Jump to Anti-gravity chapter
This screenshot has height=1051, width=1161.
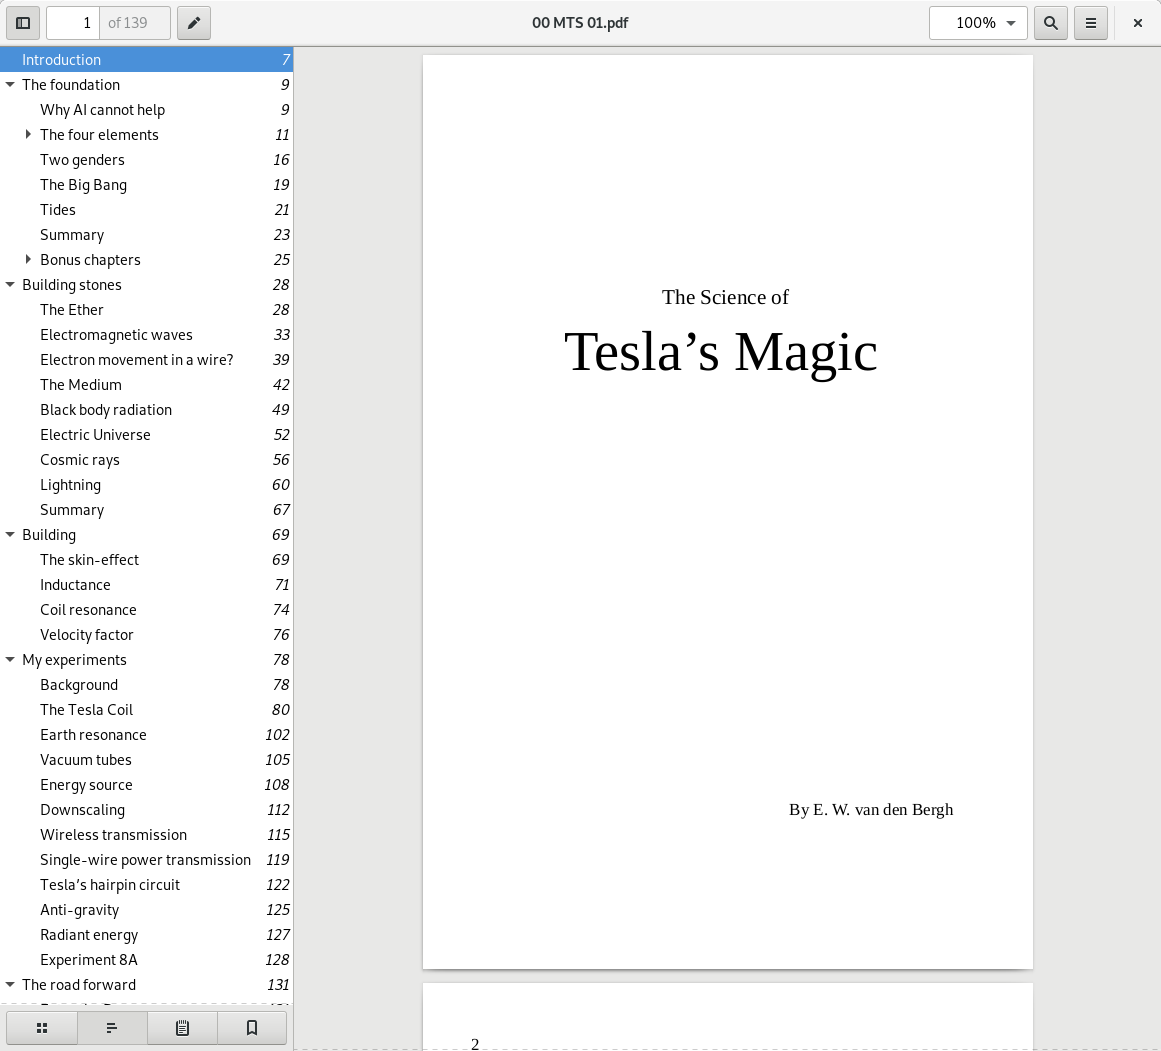[147, 910]
